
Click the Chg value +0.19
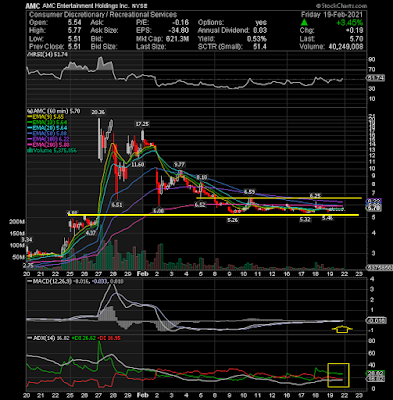click(354, 31)
